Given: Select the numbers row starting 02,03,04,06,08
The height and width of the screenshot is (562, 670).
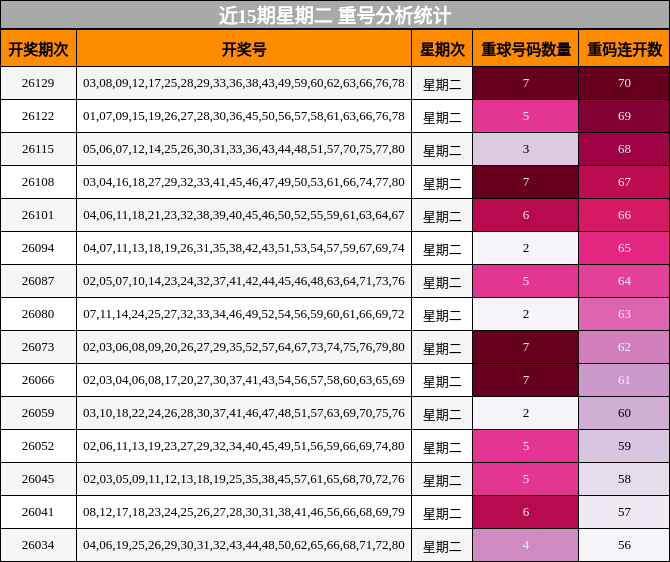Looking at the screenshot, I should 244,380.
